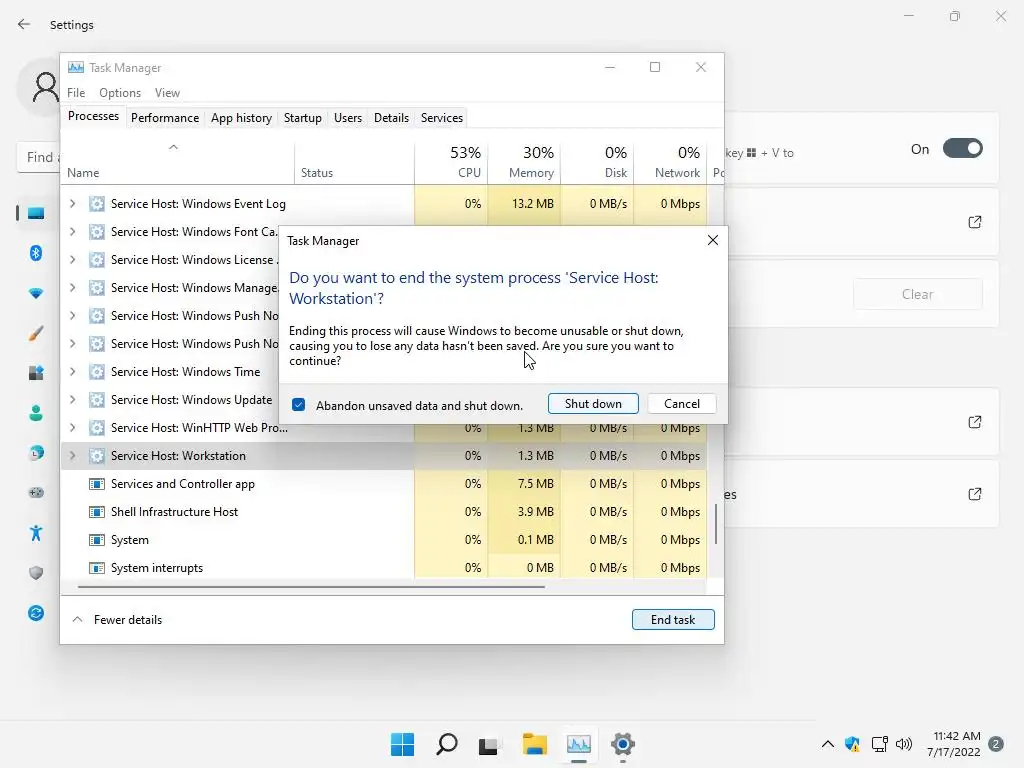Go back in Settings window
The height and width of the screenshot is (768, 1024).
[24, 24]
